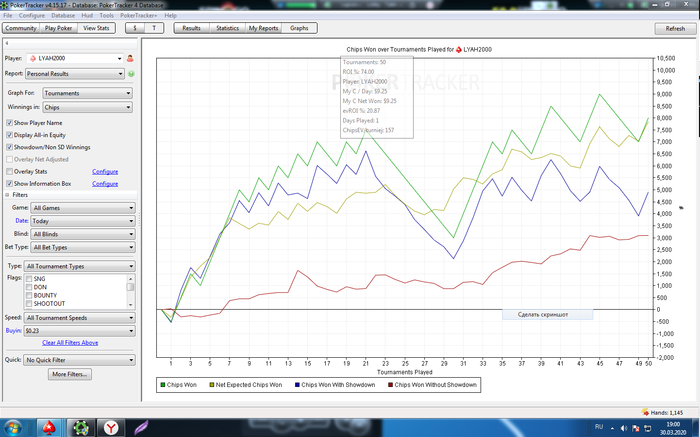The image size is (700, 437).
Task: Switch to the Results tab
Action: 192,28
